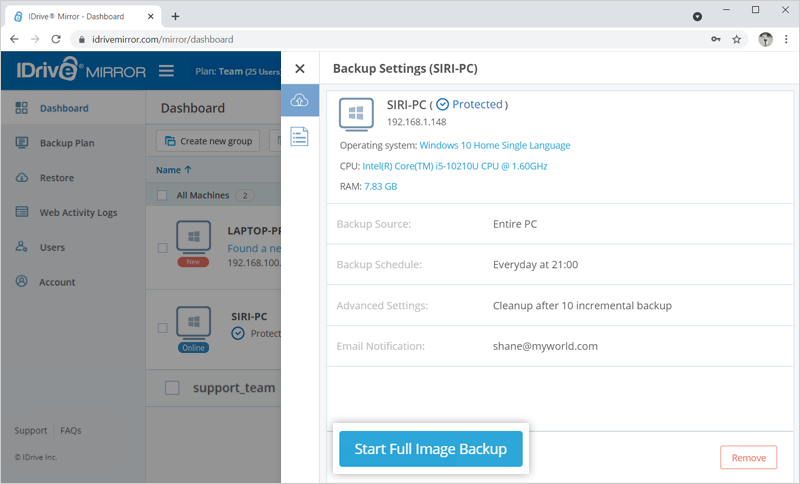
Task: Select the LAPTOP machine checkbox
Action: click(x=162, y=248)
